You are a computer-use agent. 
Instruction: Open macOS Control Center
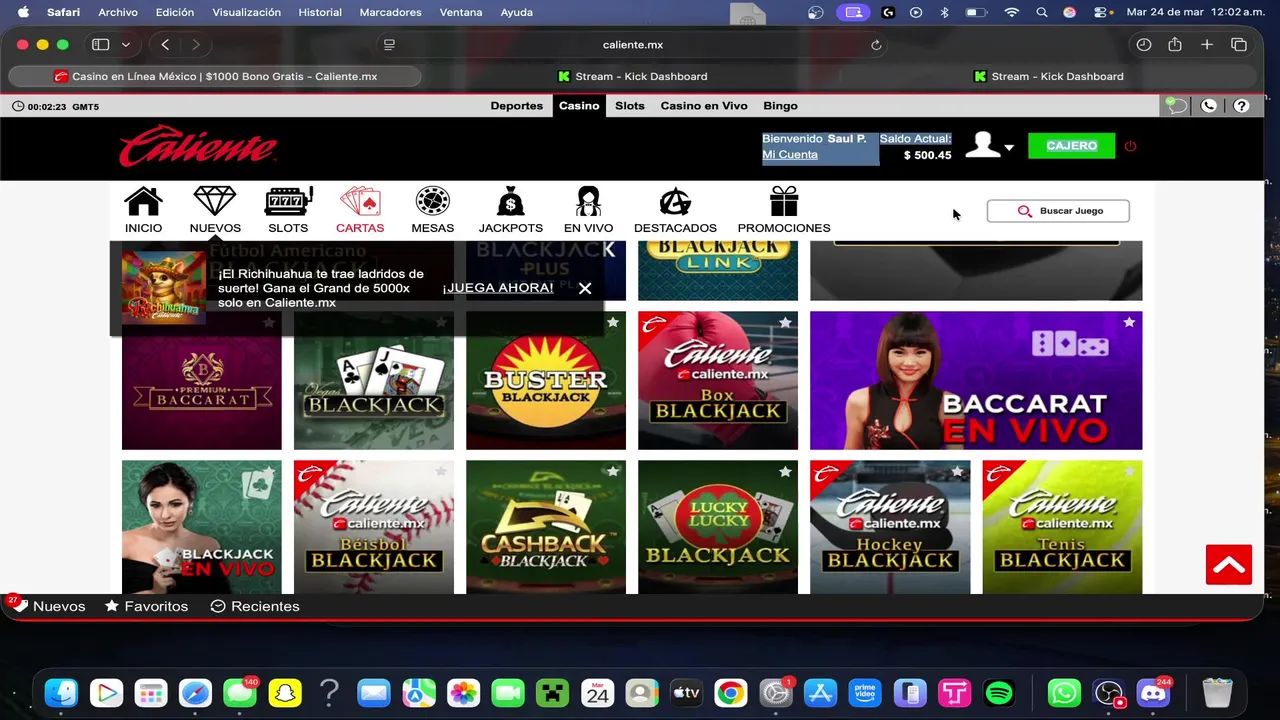[1101, 12]
